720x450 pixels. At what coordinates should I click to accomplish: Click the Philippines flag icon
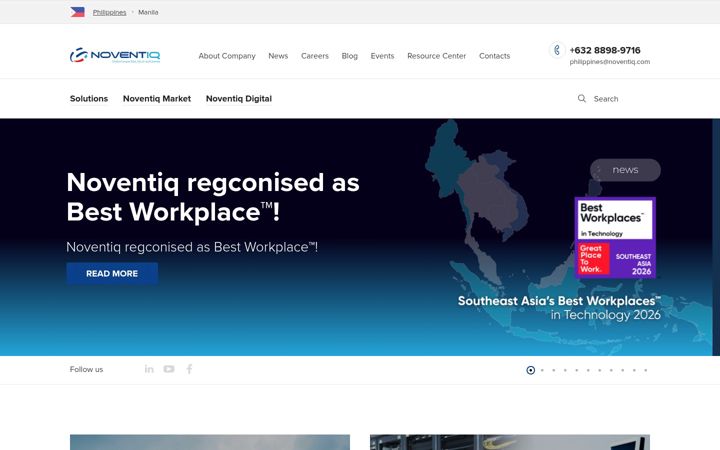(77, 12)
